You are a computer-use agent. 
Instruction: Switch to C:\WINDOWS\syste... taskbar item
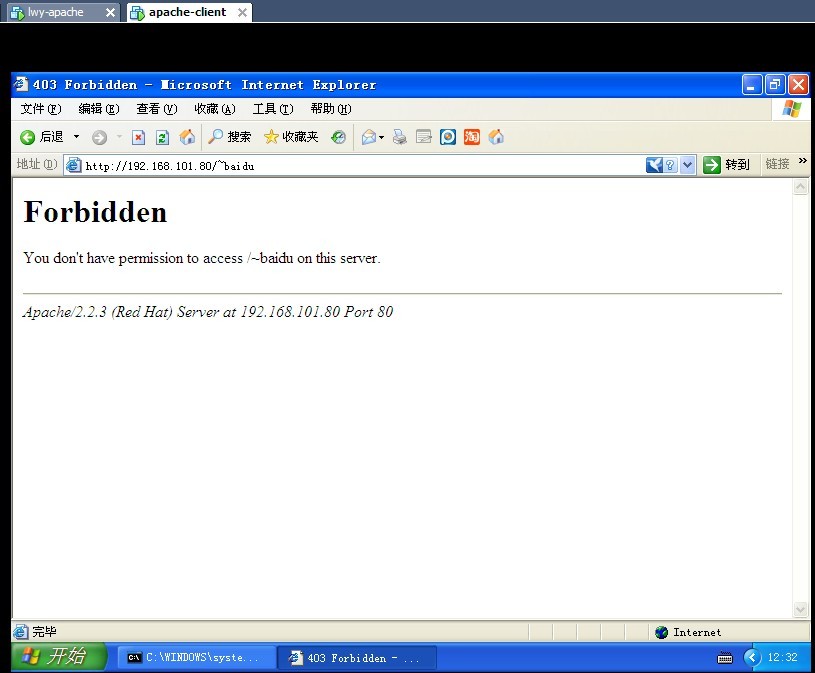point(196,657)
